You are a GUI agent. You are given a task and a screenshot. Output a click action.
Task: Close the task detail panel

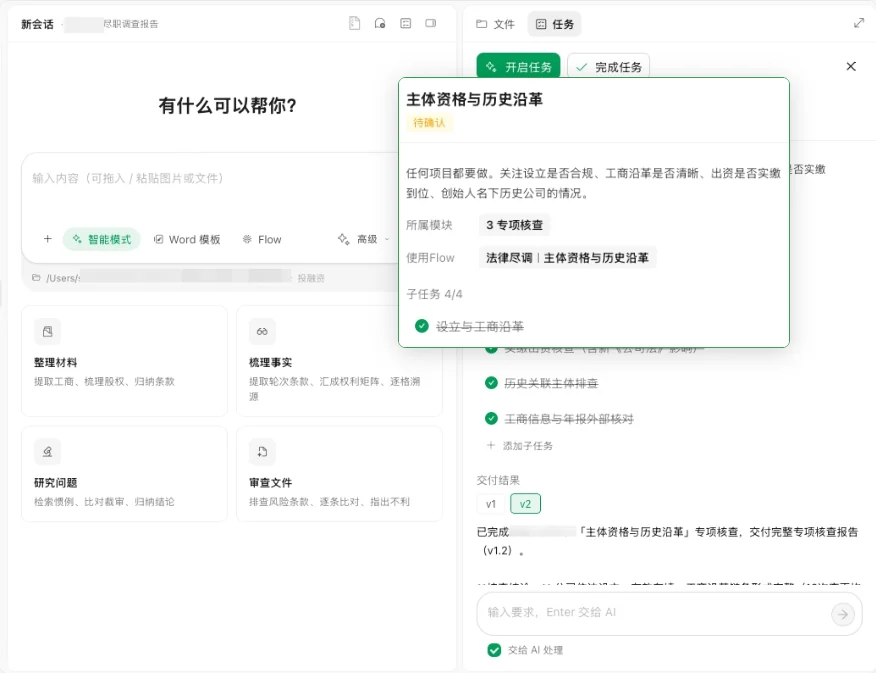point(851,66)
